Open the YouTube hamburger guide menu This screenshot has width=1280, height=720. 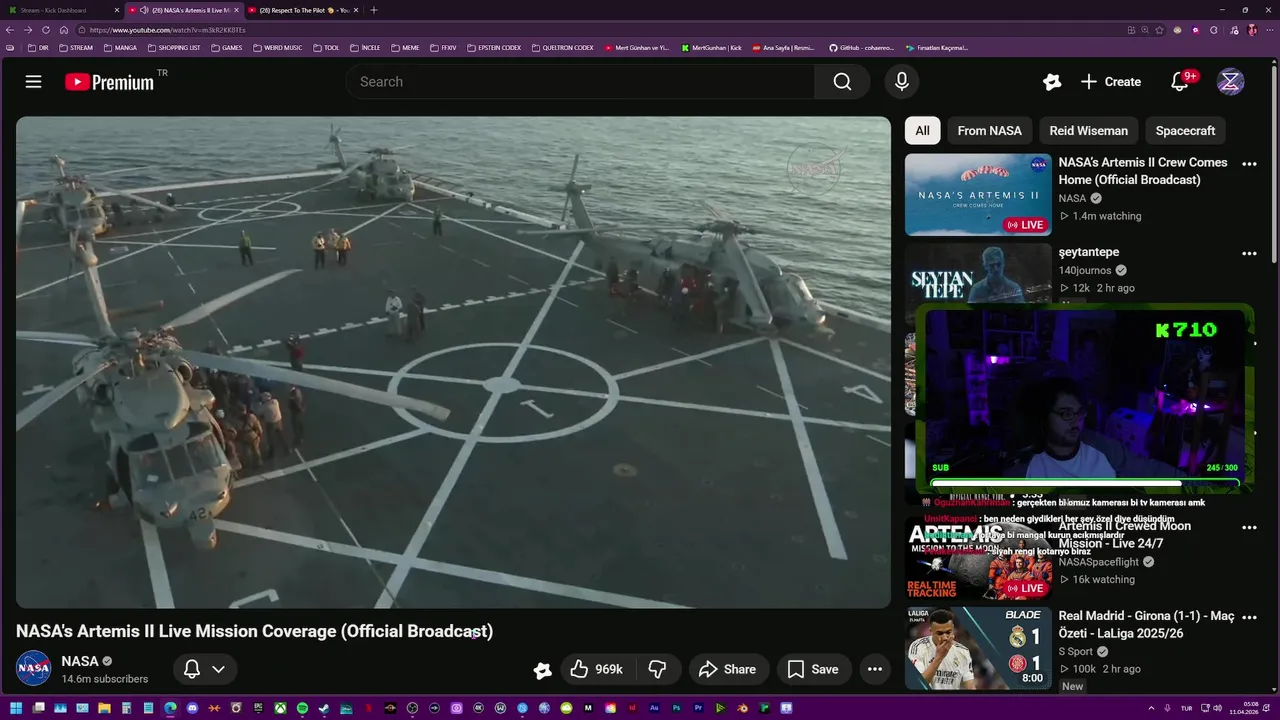[33, 82]
